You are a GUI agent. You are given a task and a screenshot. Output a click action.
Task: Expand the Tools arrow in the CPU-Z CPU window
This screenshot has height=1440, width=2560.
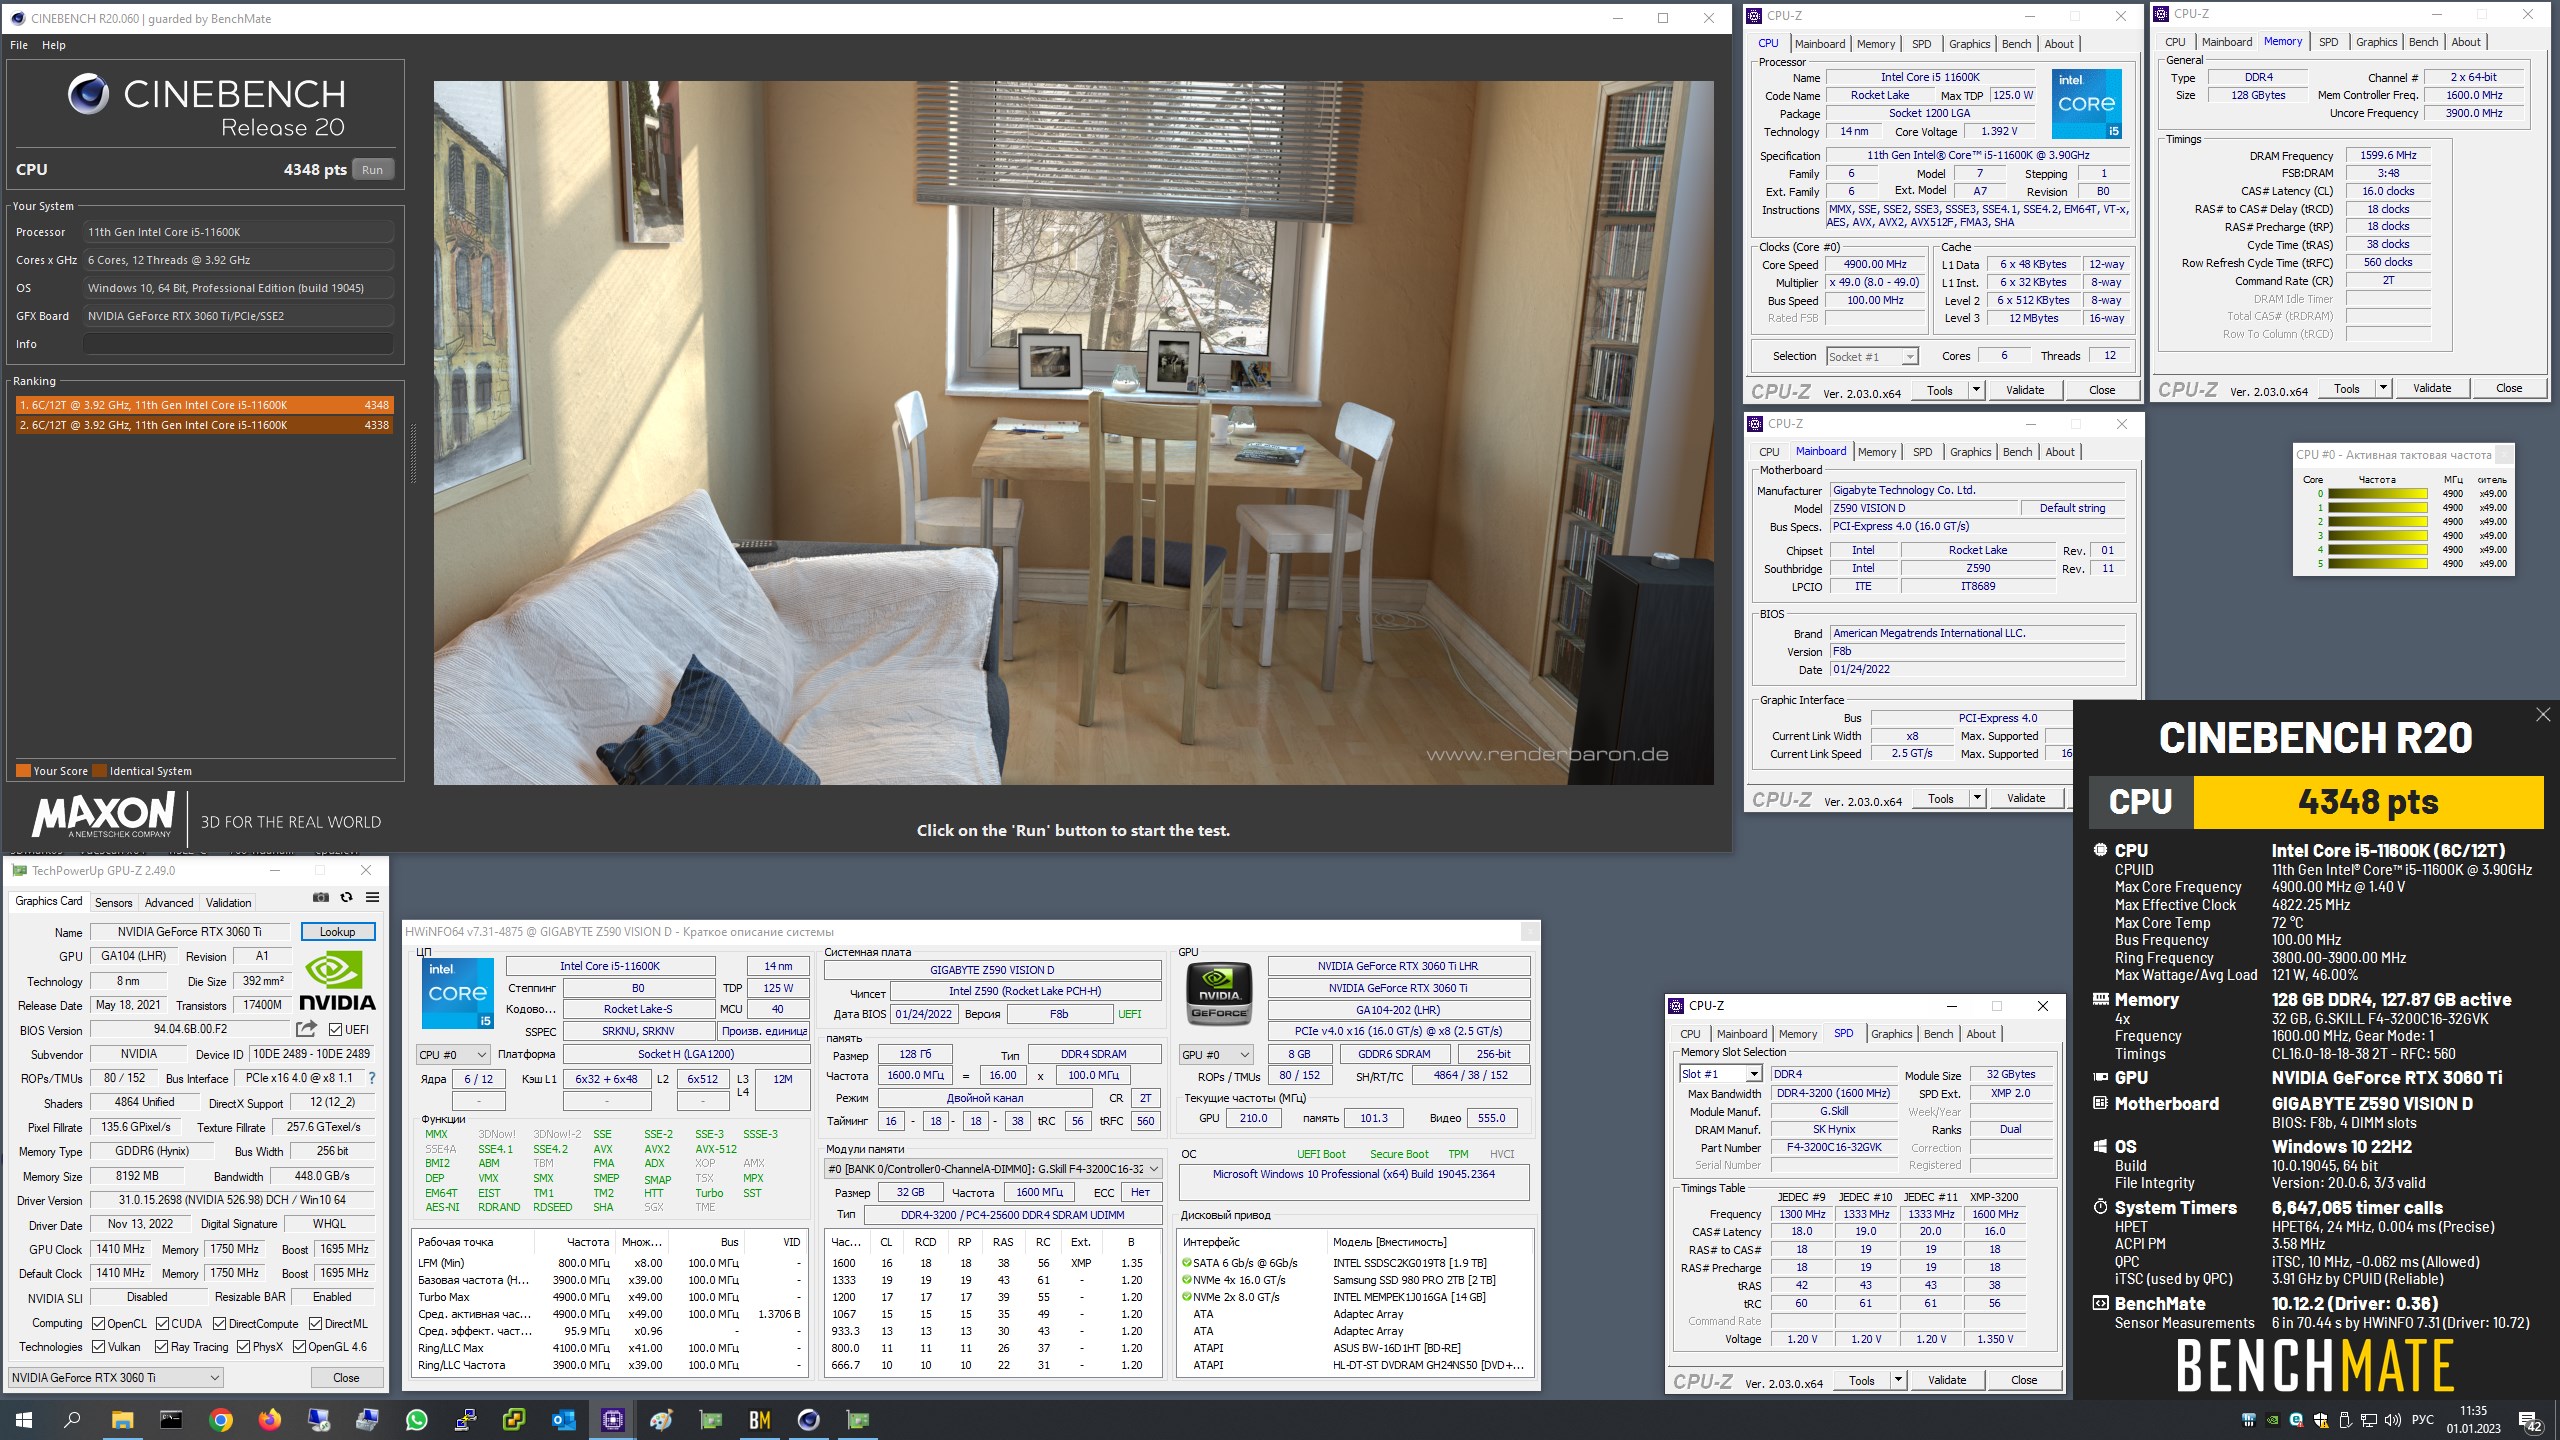pyautogui.click(x=1976, y=390)
